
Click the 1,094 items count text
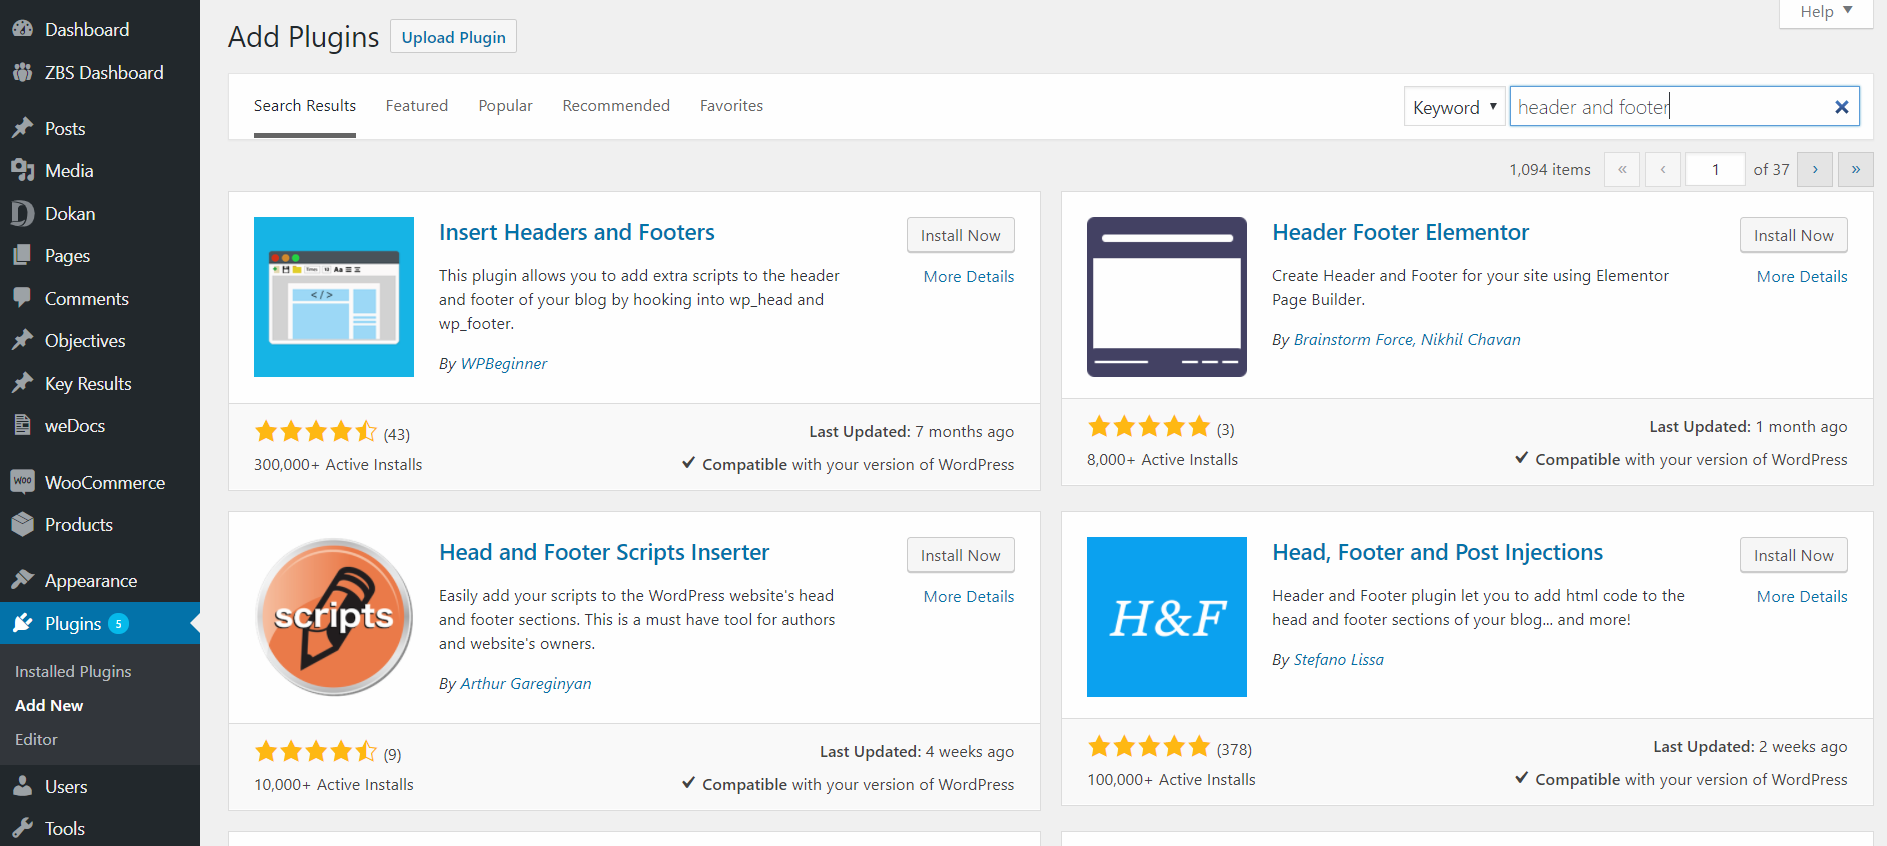point(1550,169)
